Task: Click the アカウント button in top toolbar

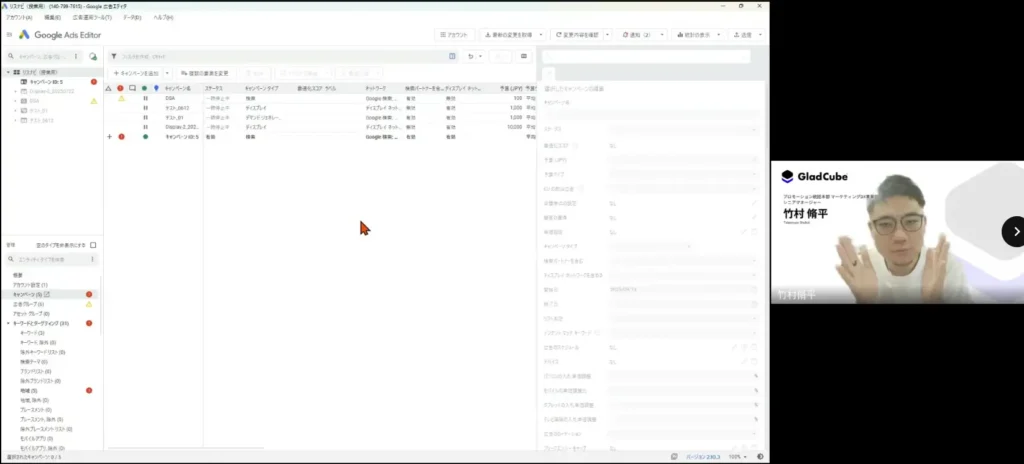Action: pos(455,35)
